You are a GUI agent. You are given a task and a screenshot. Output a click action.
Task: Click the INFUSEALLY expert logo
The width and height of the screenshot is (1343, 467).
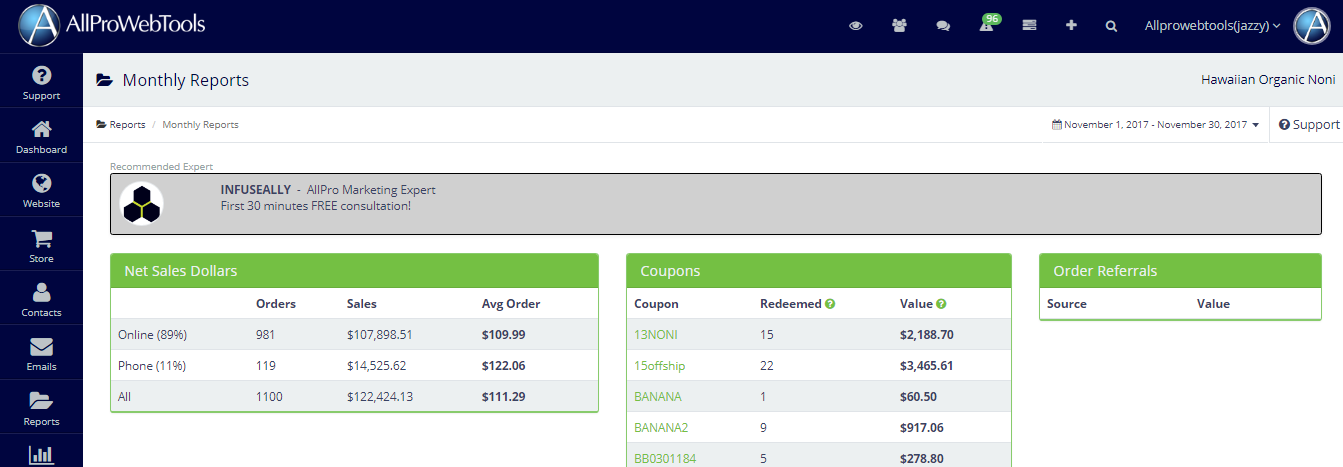(x=141, y=203)
